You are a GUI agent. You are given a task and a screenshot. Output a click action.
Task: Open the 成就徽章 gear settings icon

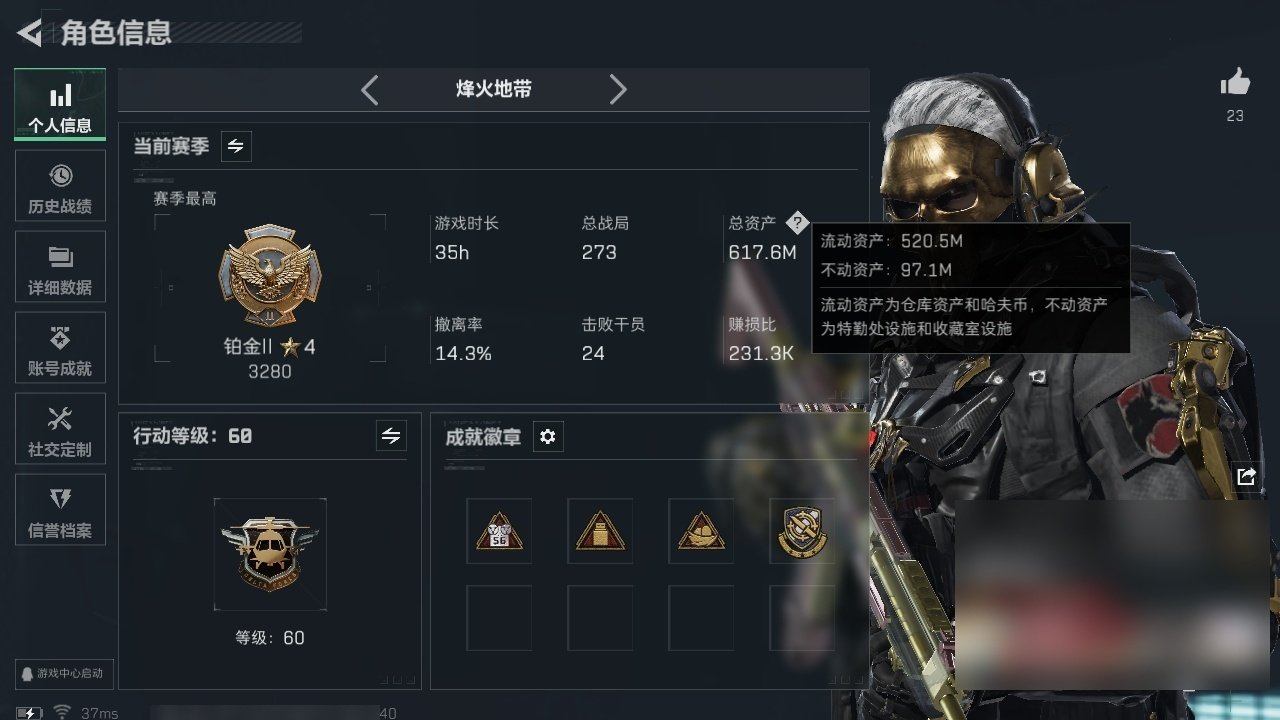(x=548, y=437)
